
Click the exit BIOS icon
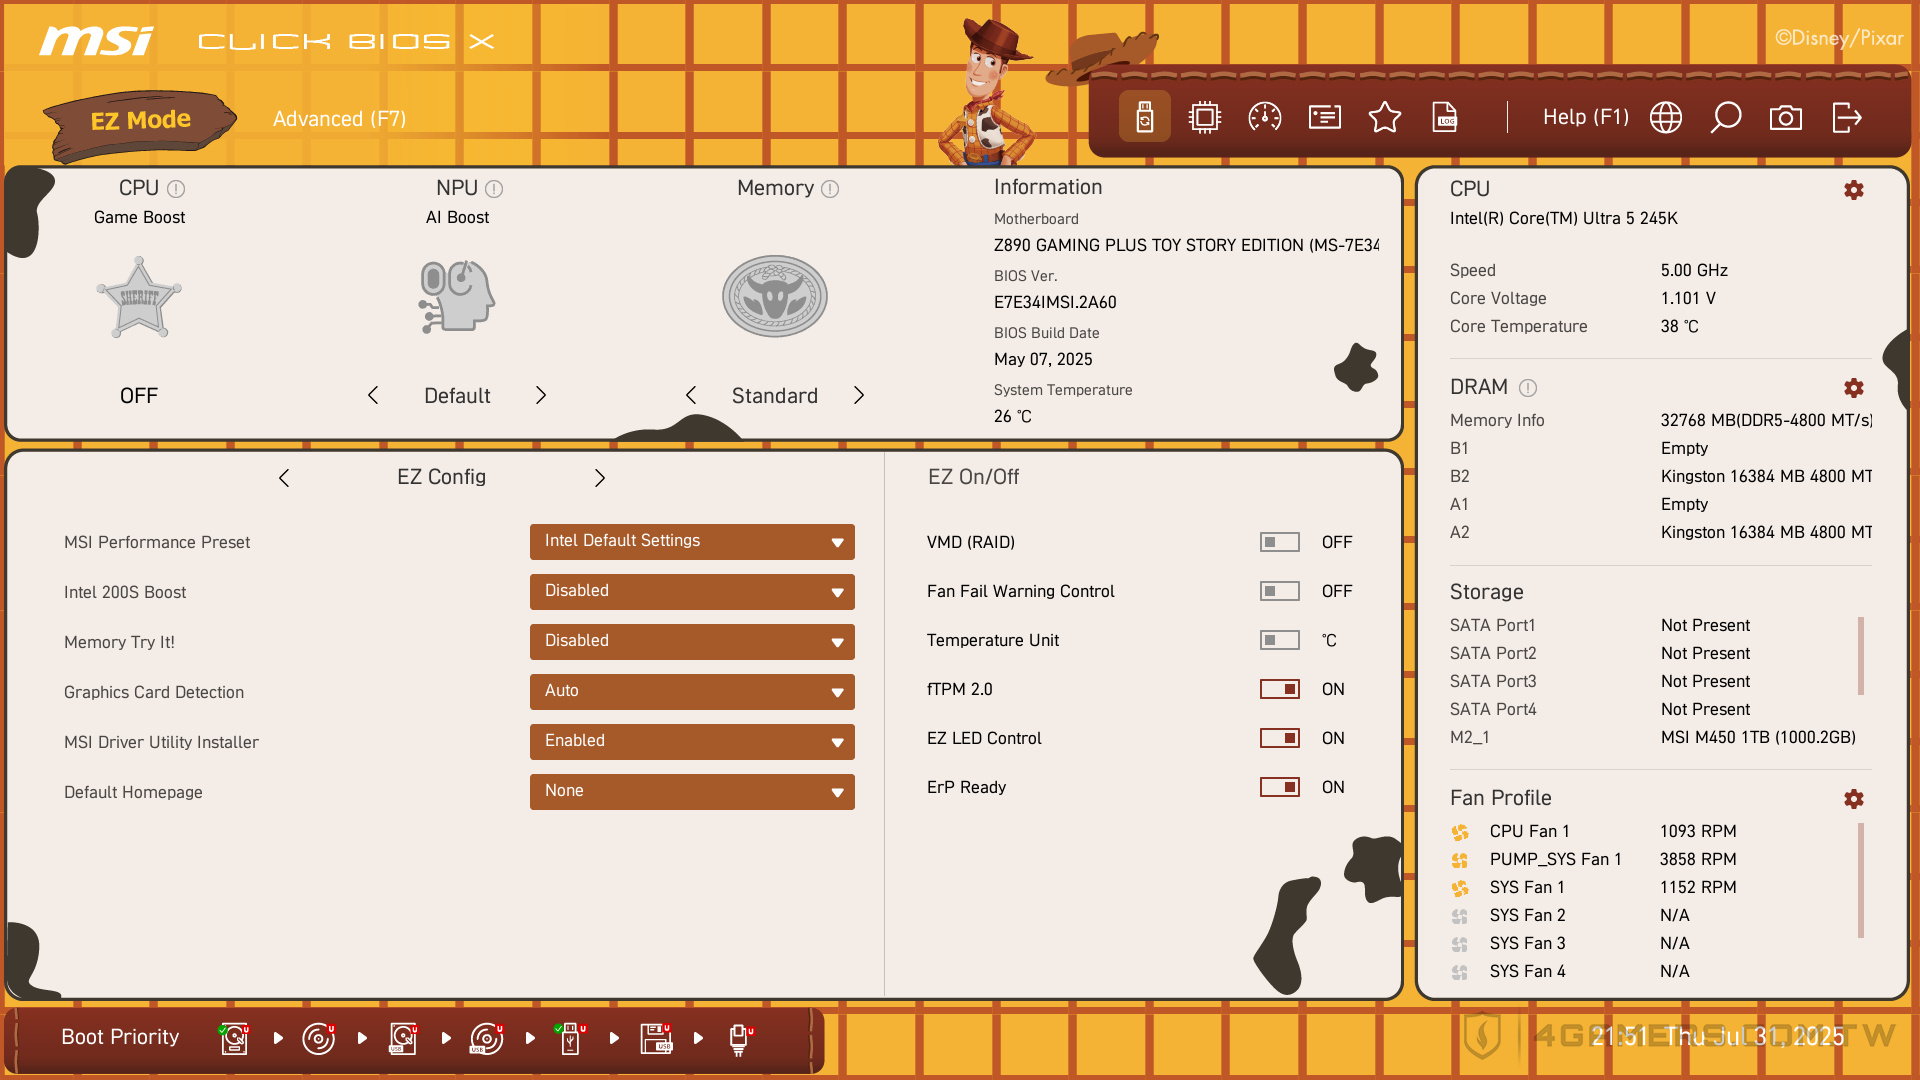(x=1847, y=117)
